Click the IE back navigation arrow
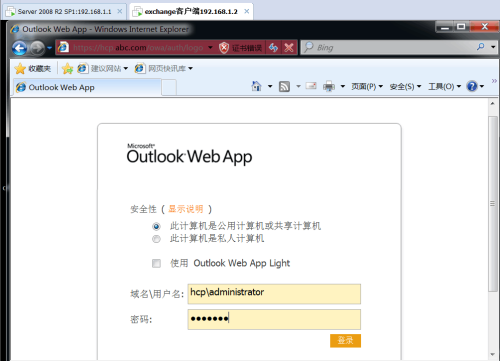The width and height of the screenshot is (500, 361). point(19,48)
